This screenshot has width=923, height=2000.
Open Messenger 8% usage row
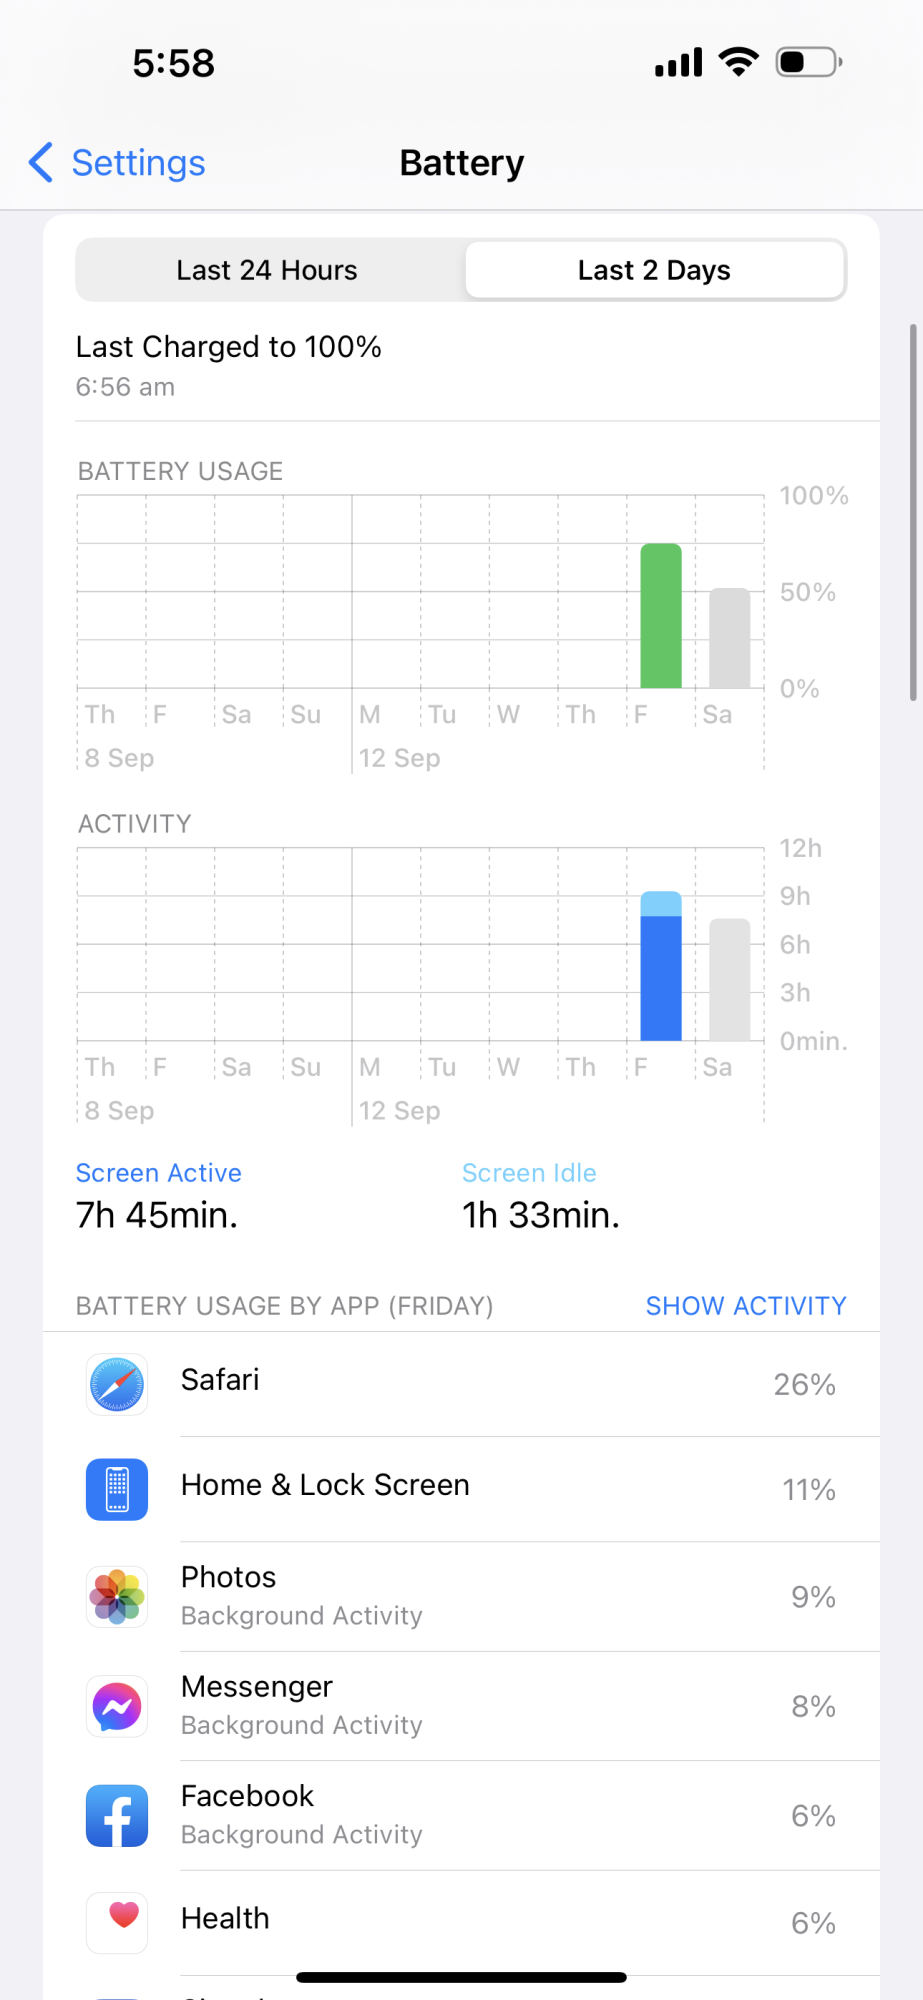click(462, 1706)
